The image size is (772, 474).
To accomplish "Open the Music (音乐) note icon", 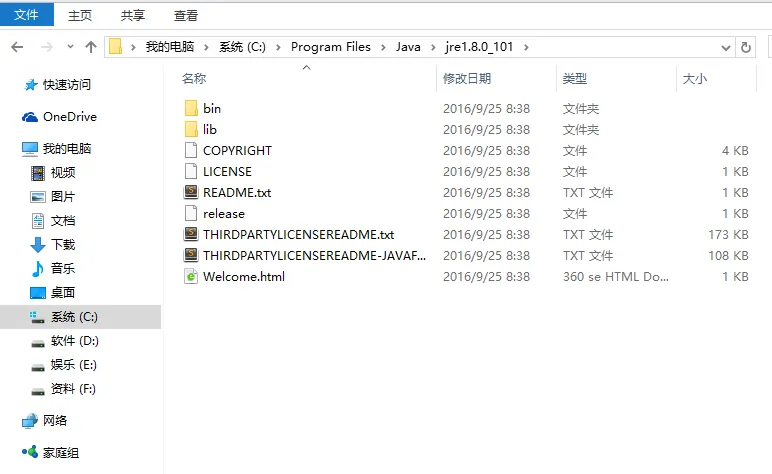I will click(x=38, y=269).
